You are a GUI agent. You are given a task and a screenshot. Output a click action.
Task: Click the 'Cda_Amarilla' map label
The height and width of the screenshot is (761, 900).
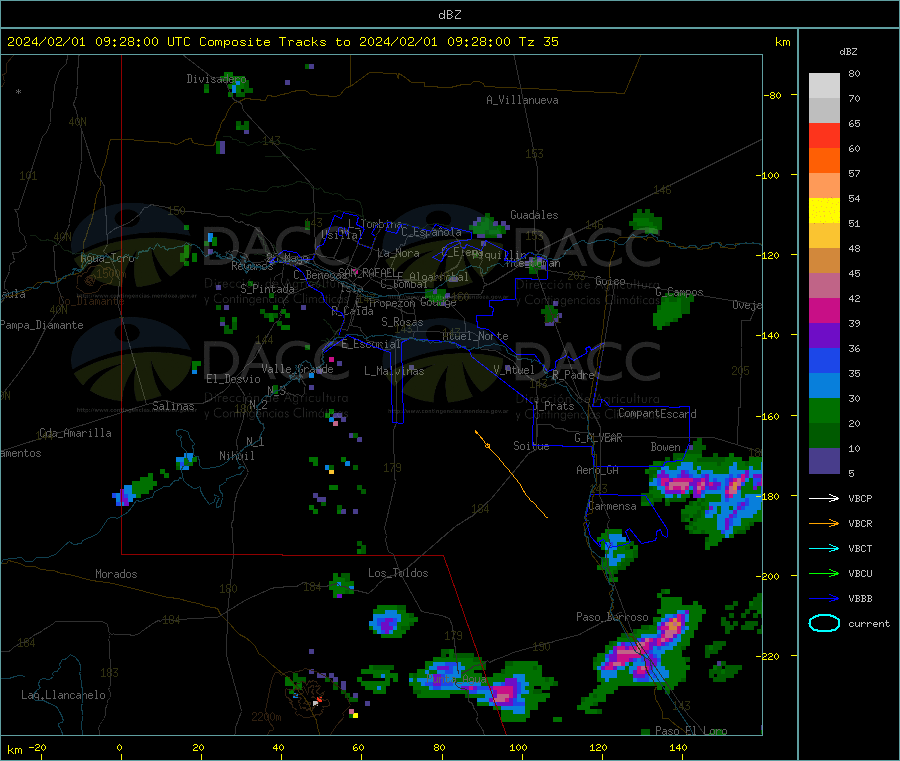click(75, 433)
